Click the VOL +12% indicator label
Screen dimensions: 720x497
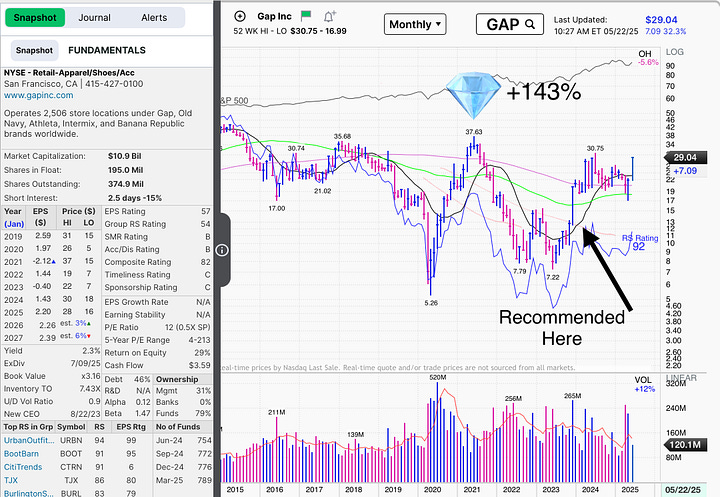pyautogui.click(x=644, y=384)
